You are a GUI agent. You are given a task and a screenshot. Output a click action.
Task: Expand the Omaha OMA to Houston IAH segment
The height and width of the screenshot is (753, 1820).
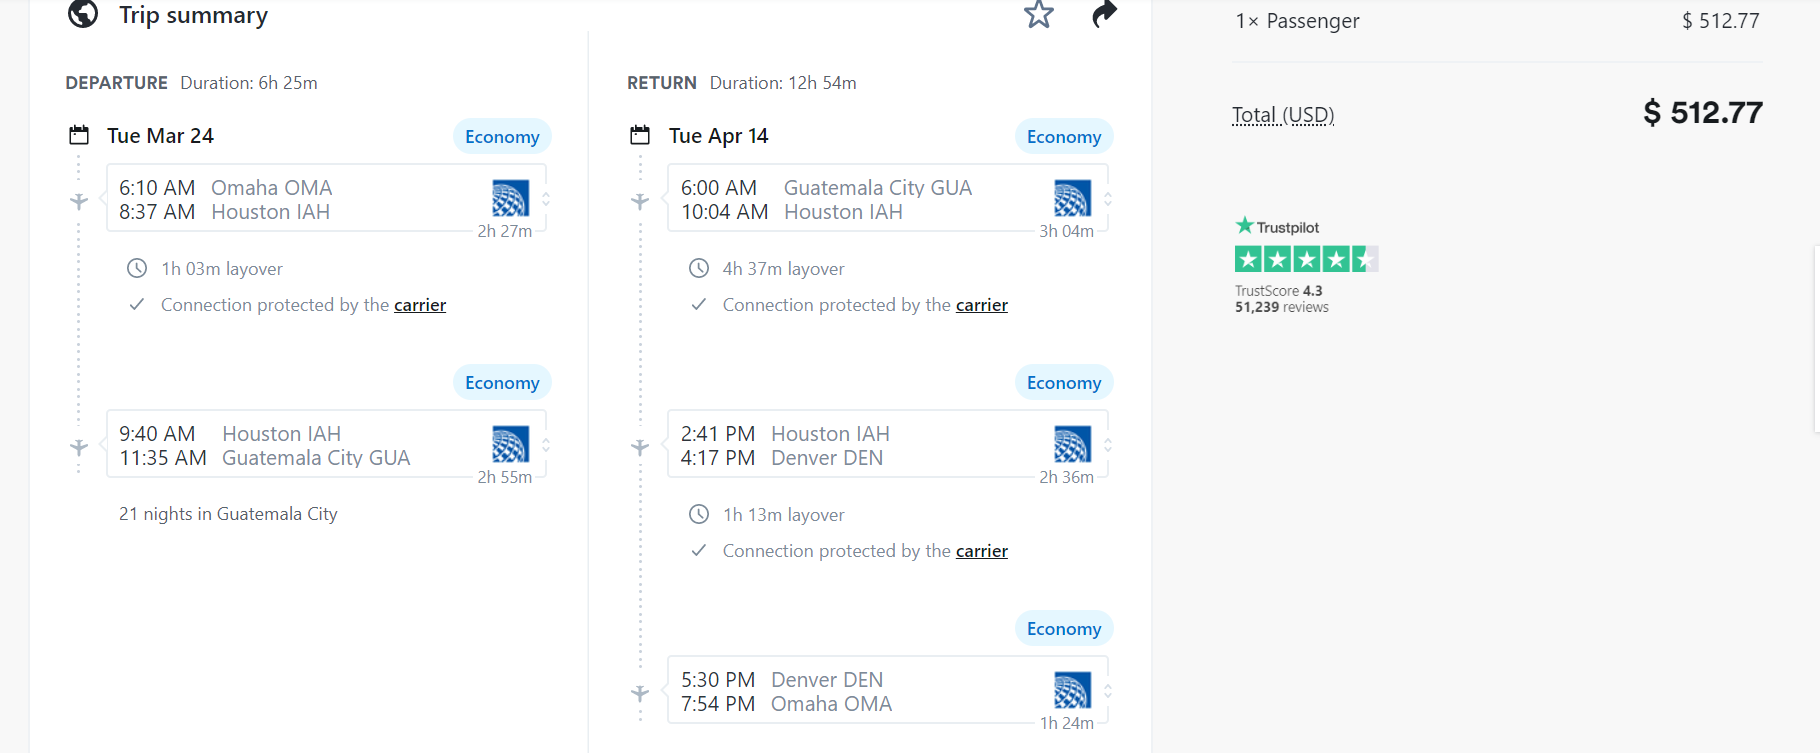click(546, 199)
